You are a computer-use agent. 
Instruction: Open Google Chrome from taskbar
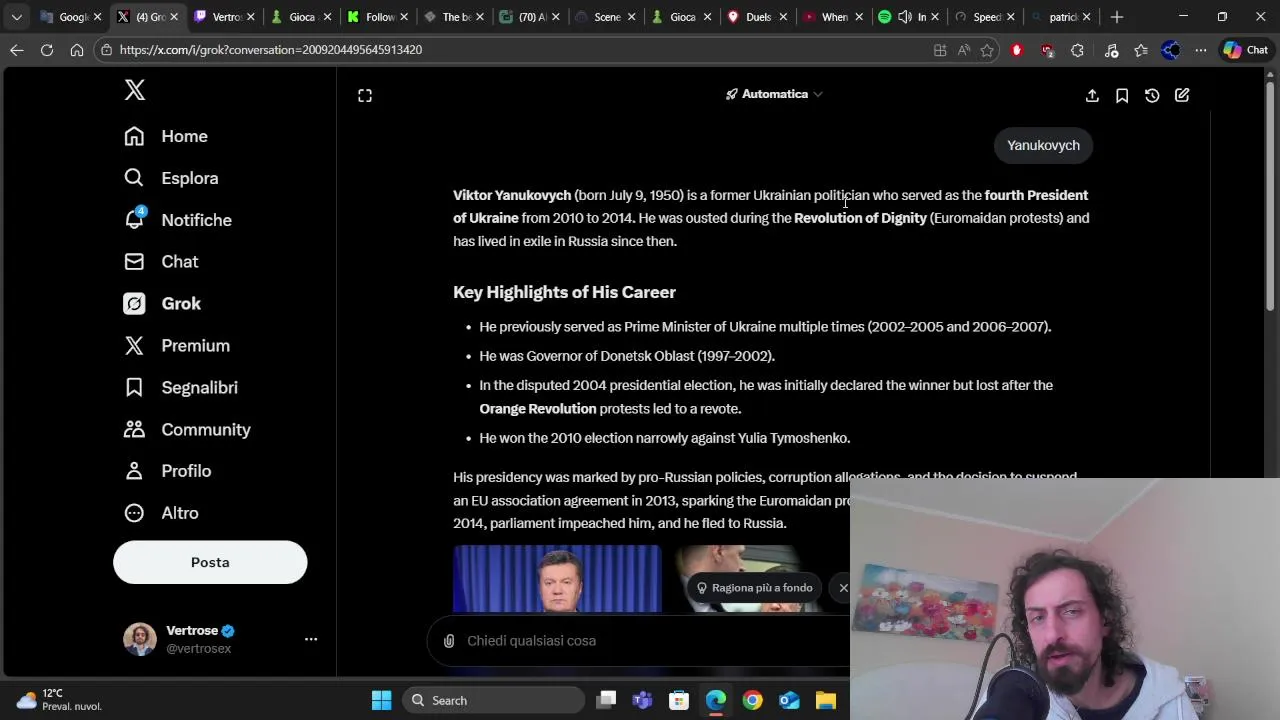point(752,700)
